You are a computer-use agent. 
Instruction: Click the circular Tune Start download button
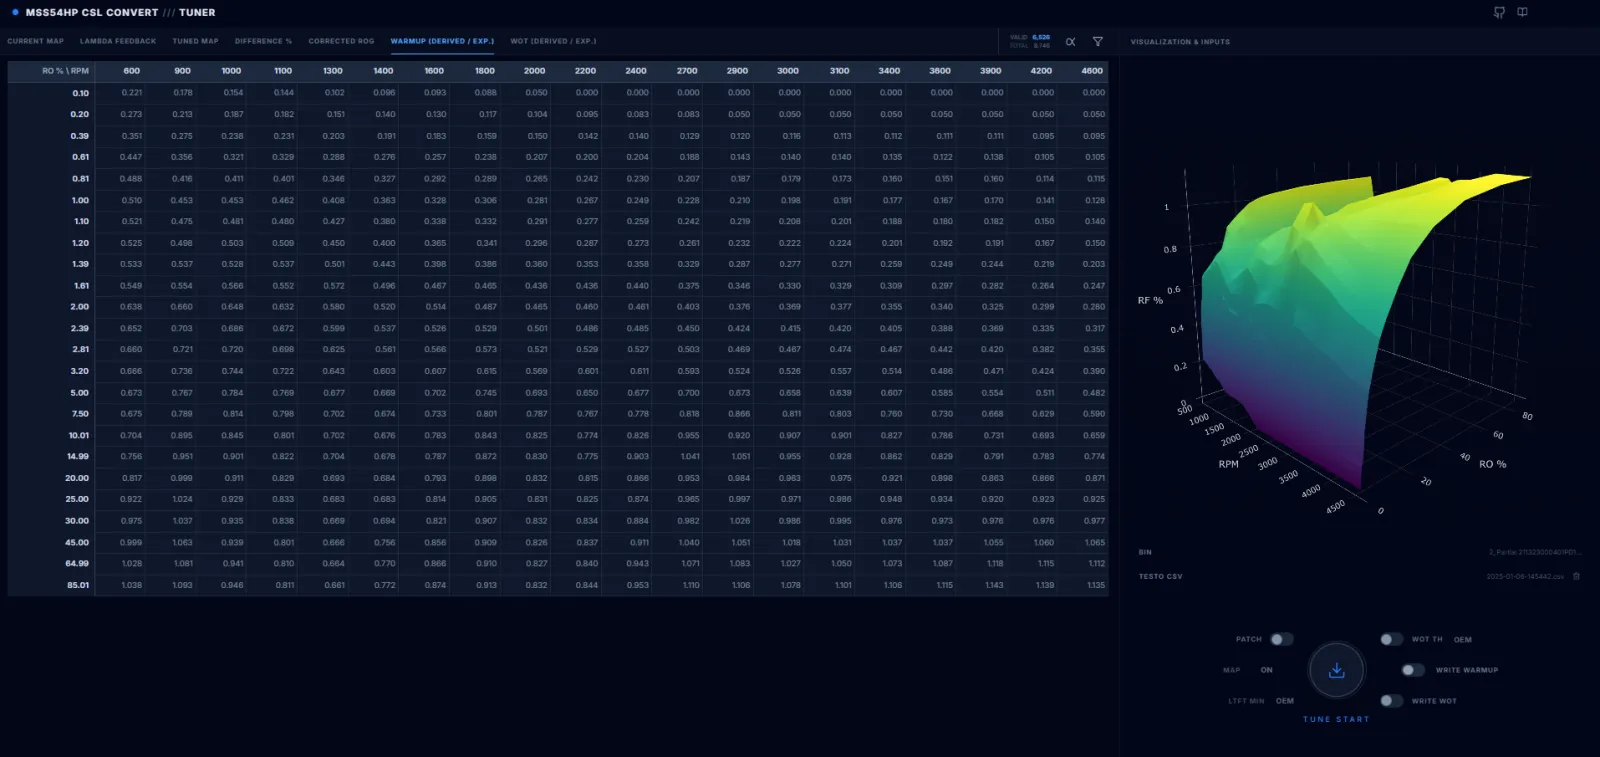[1336, 670]
